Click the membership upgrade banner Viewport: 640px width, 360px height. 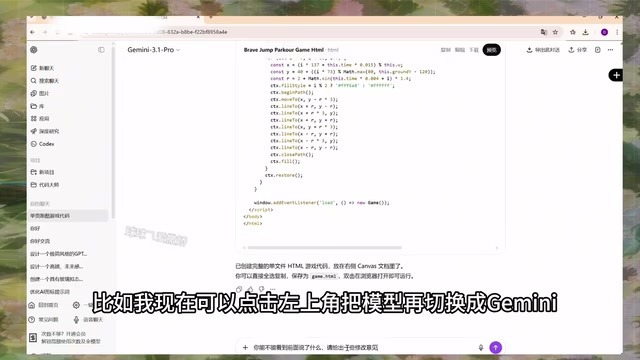pos(65,338)
